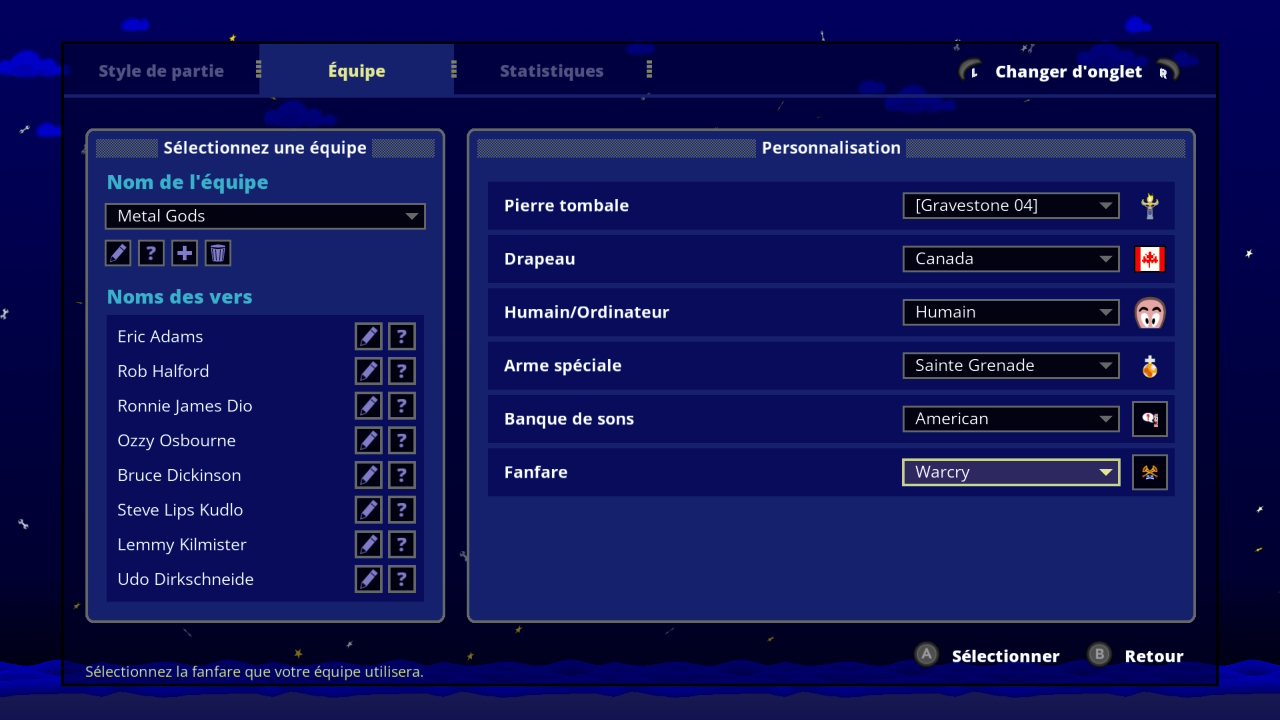
Task: Randomize name for Eric Adams
Action: click(402, 336)
